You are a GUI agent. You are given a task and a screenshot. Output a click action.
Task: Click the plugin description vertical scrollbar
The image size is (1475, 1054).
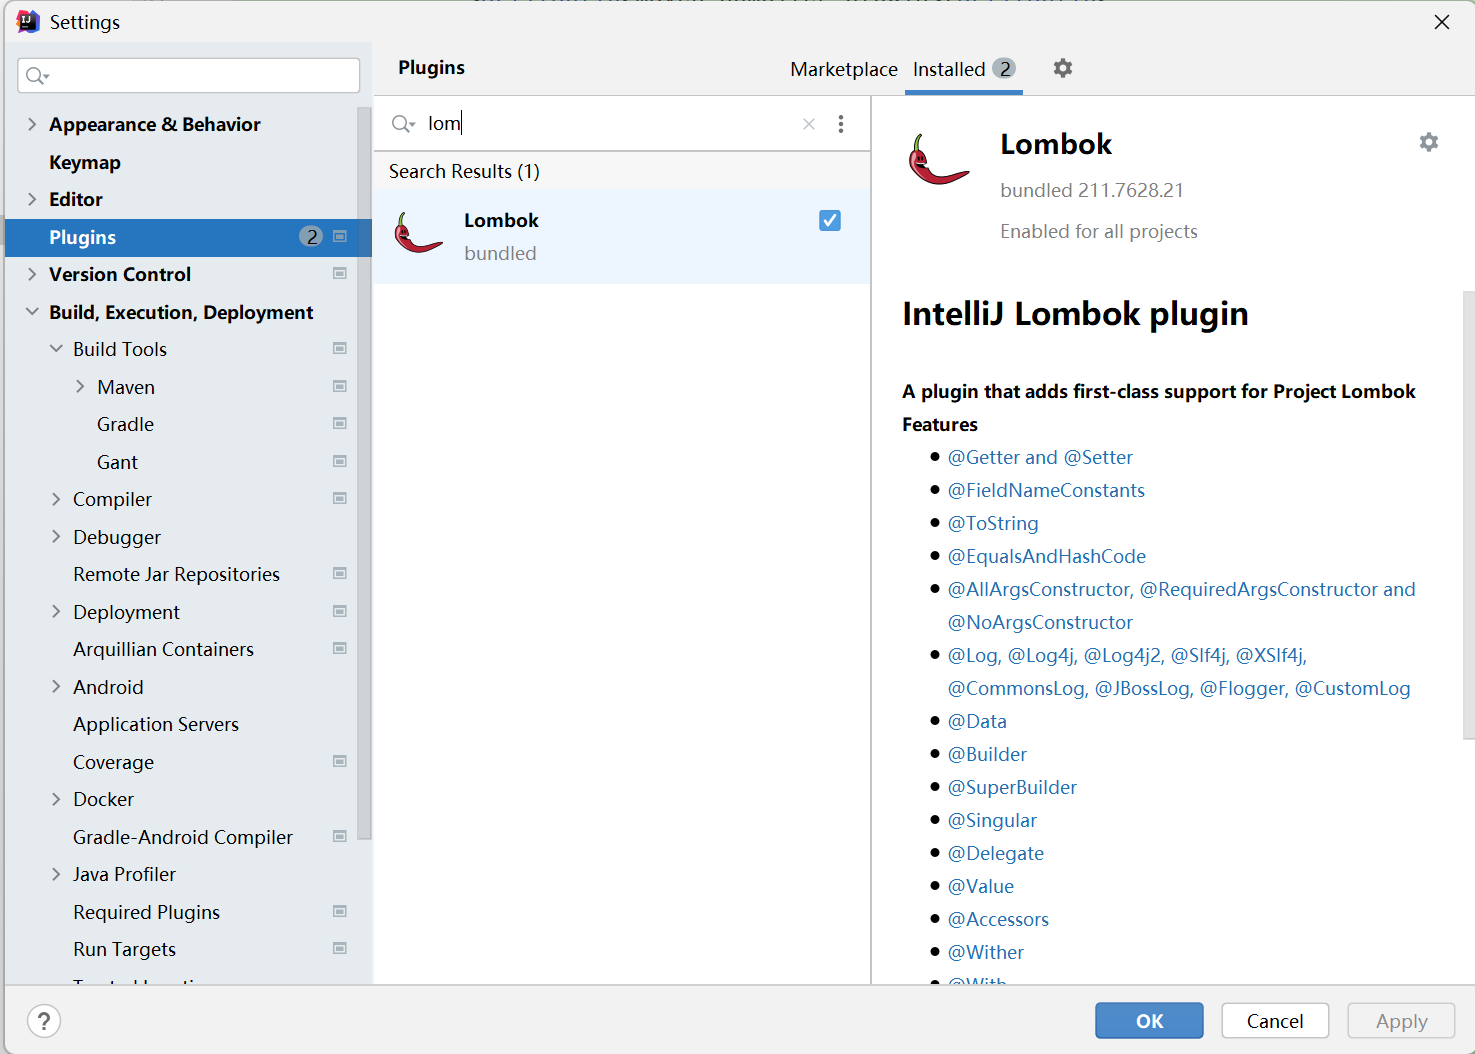[1468, 515]
